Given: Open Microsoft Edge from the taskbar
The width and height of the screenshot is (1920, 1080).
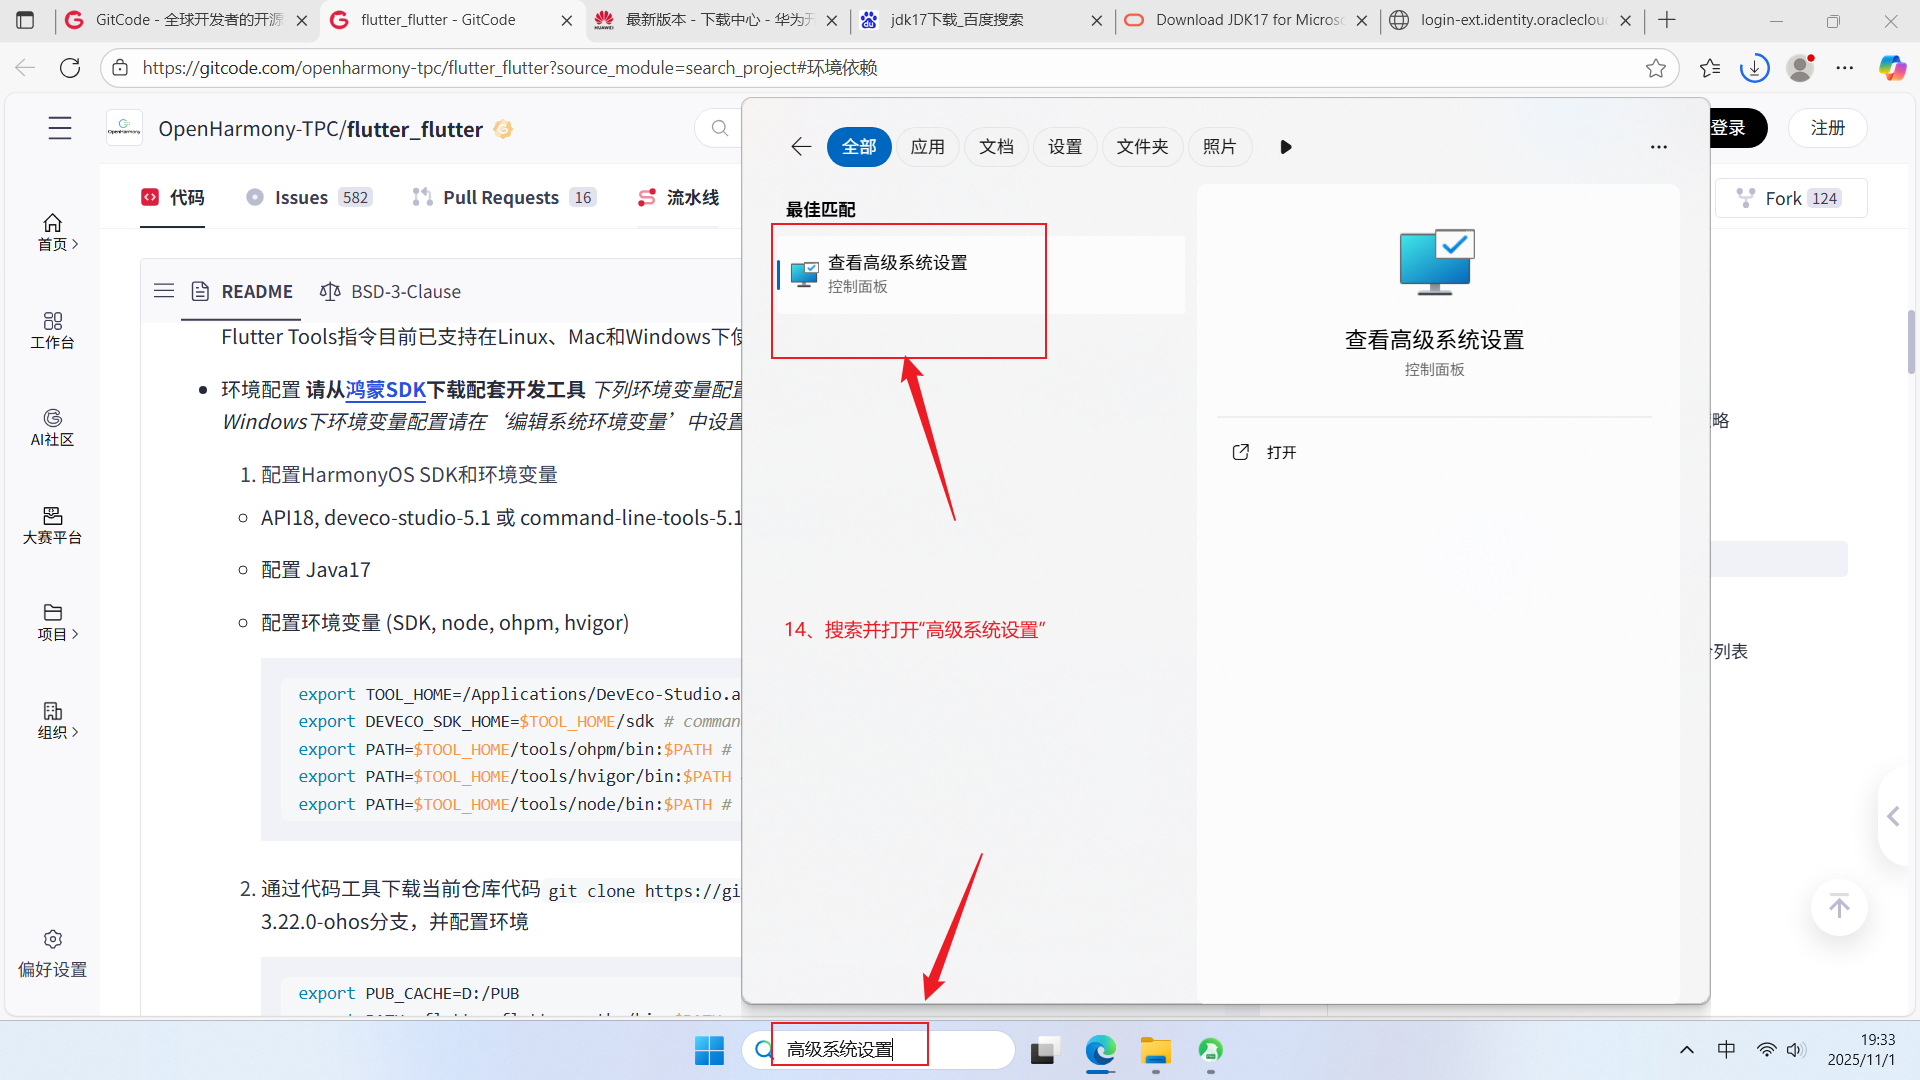Looking at the screenshot, I should (1100, 1051).
